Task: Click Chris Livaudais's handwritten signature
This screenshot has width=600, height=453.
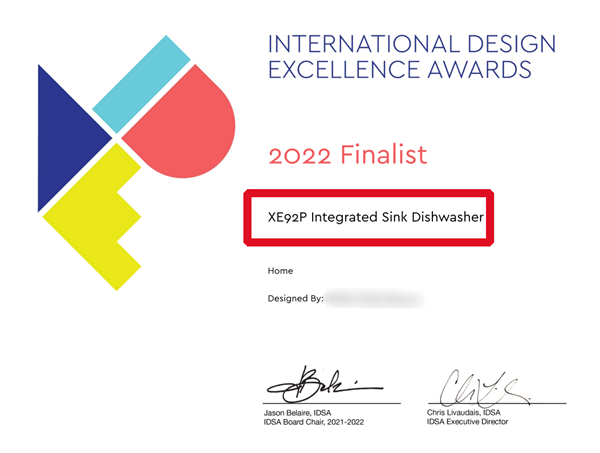Action: [x=484, y=388]
